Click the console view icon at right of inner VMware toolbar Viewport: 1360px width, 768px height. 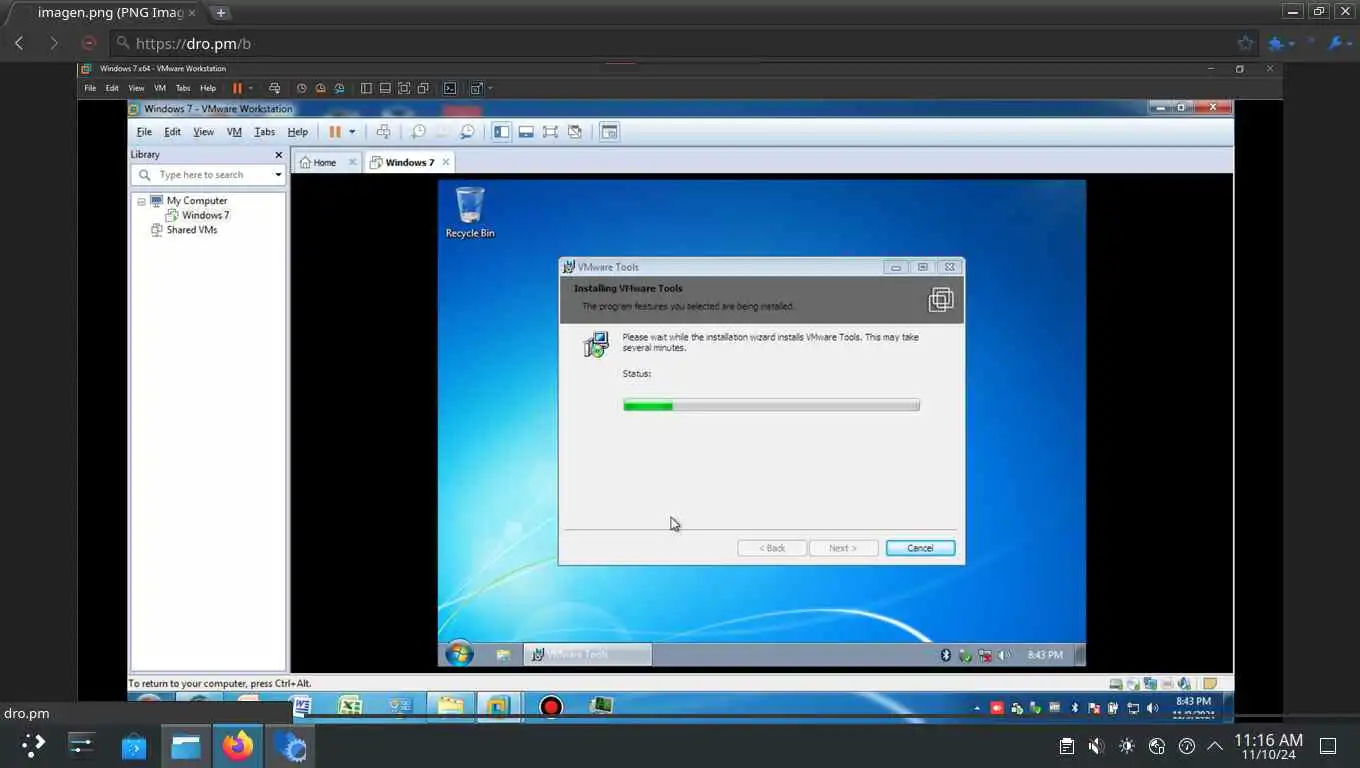609,132
